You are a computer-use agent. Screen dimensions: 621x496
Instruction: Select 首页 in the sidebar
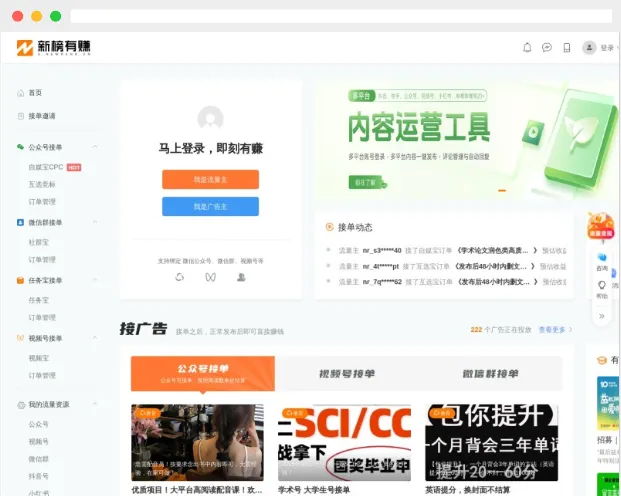[34, 92]
